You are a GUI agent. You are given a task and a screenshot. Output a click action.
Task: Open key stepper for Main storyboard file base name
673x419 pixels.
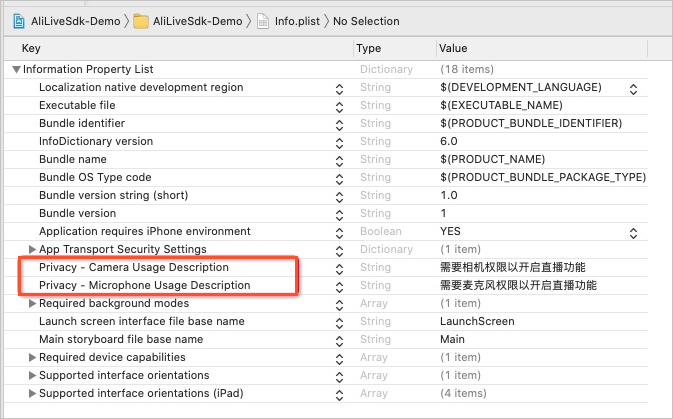340,341
